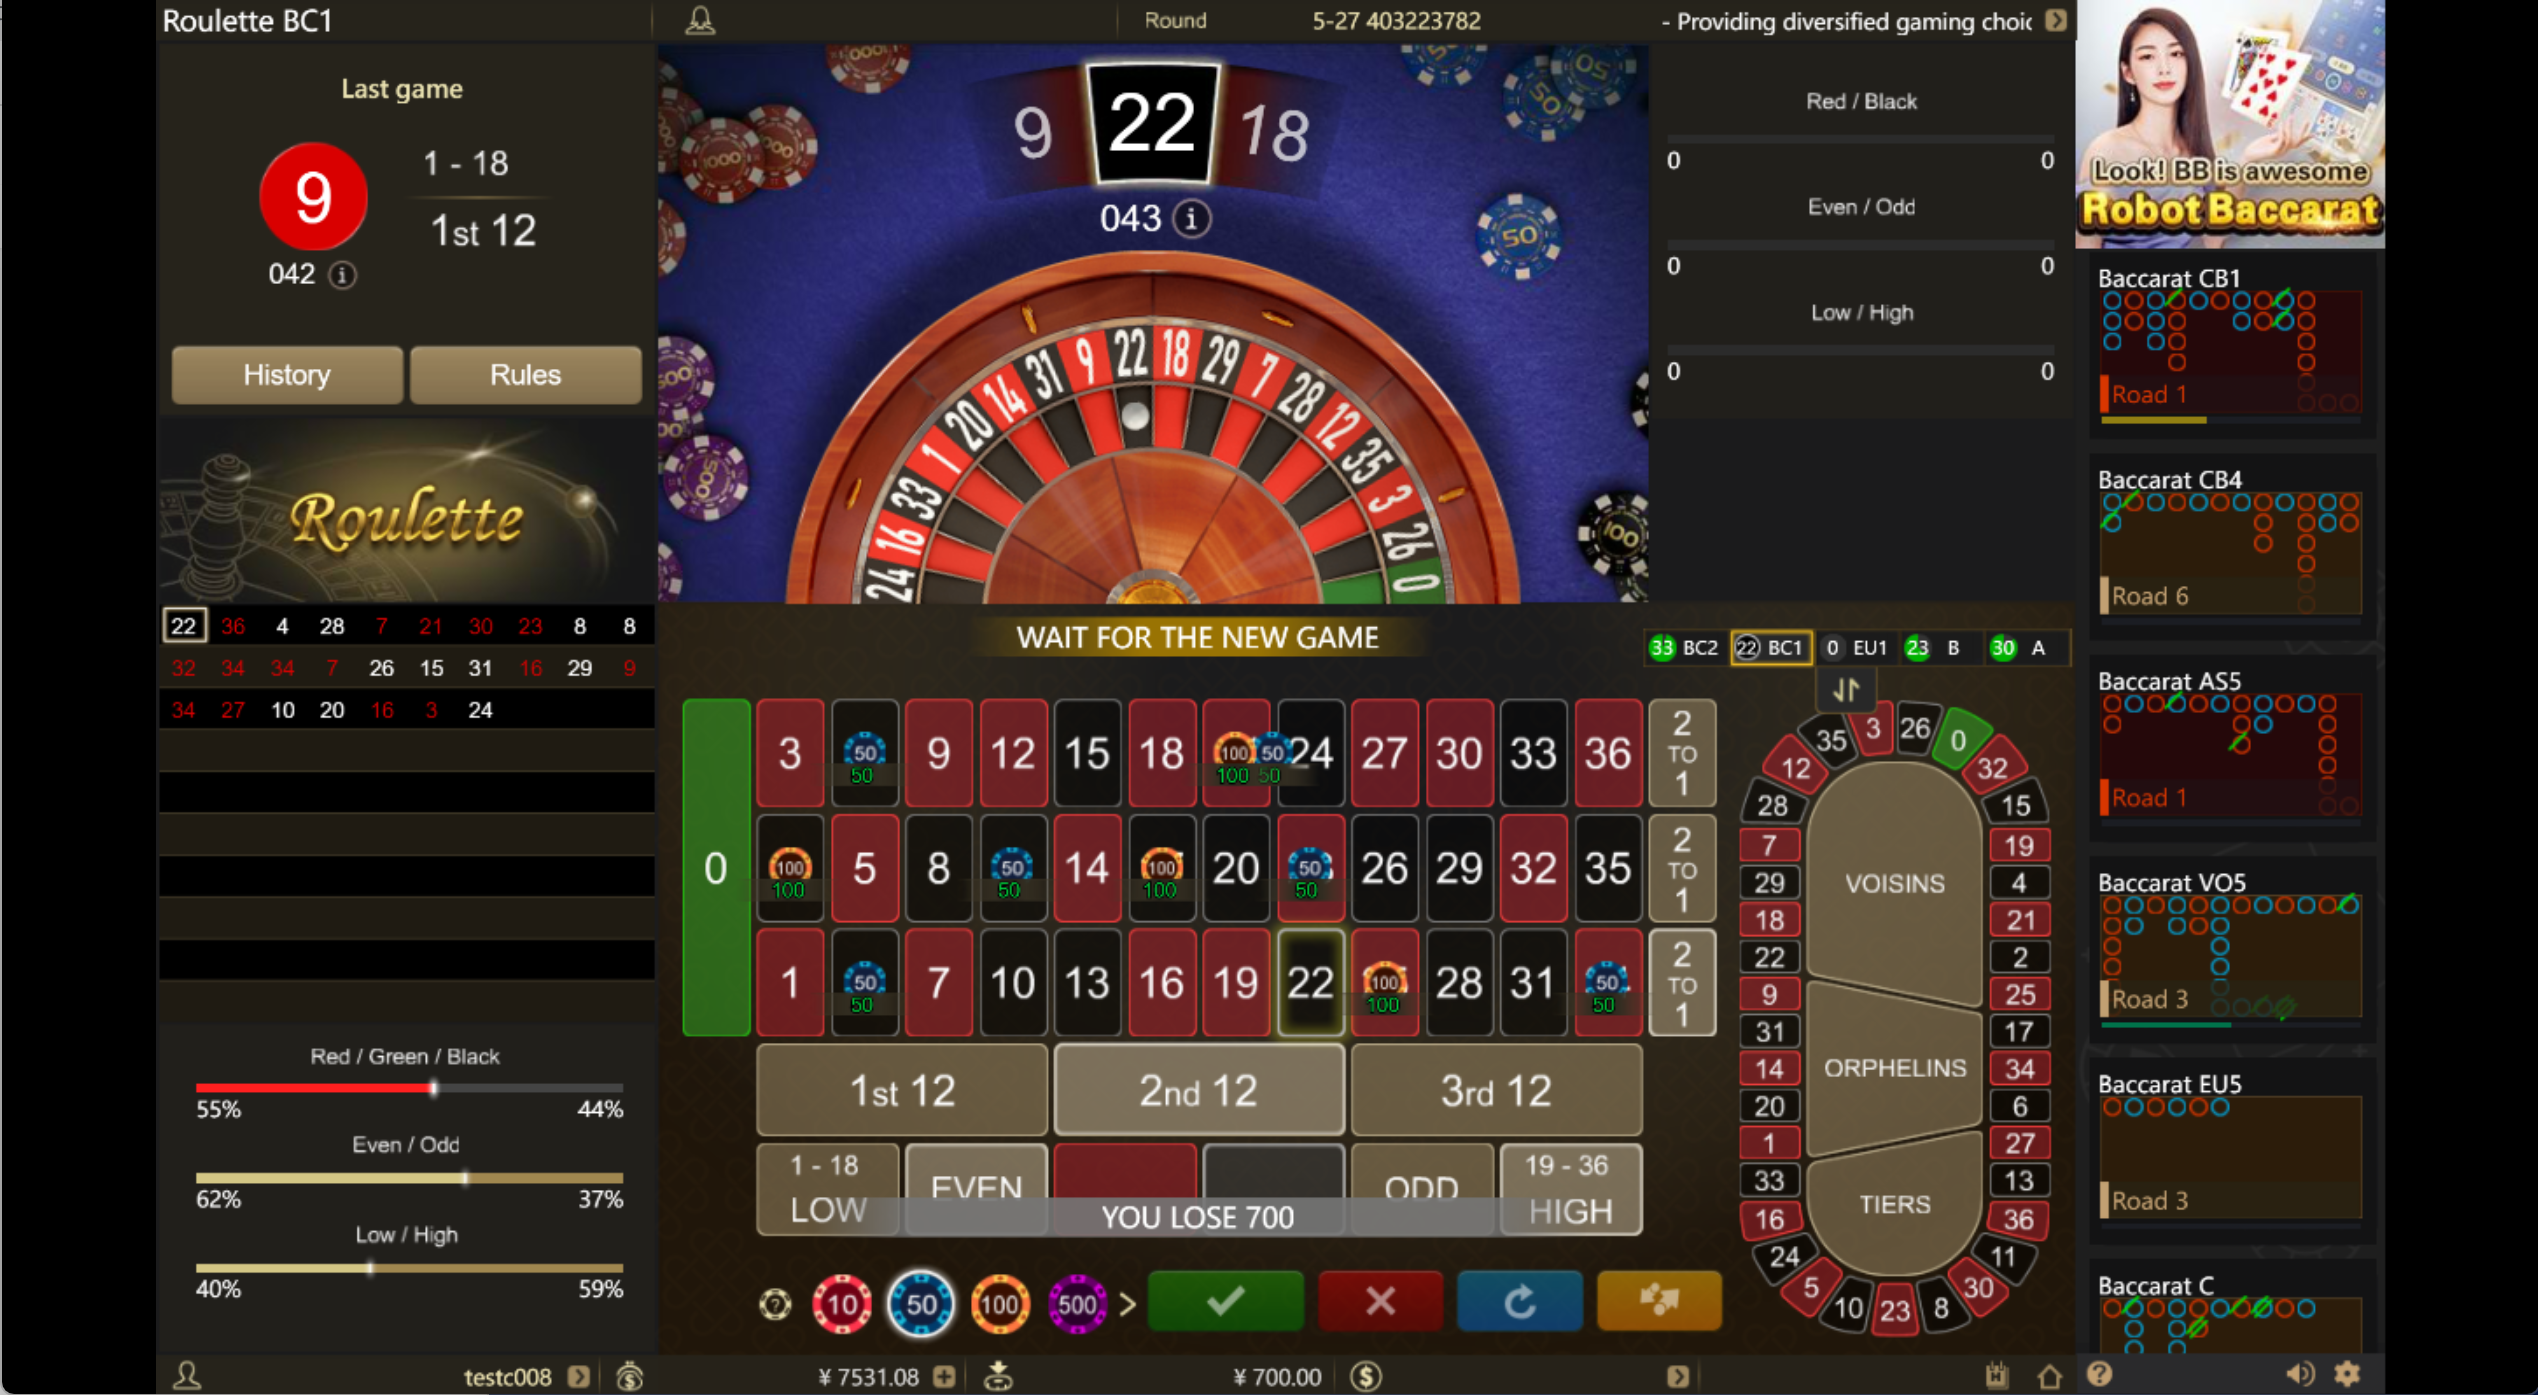Viewport: 2538px width, 1395px height.
Task: Expand more chips with the arrow
Action: click(1128, 1304)
